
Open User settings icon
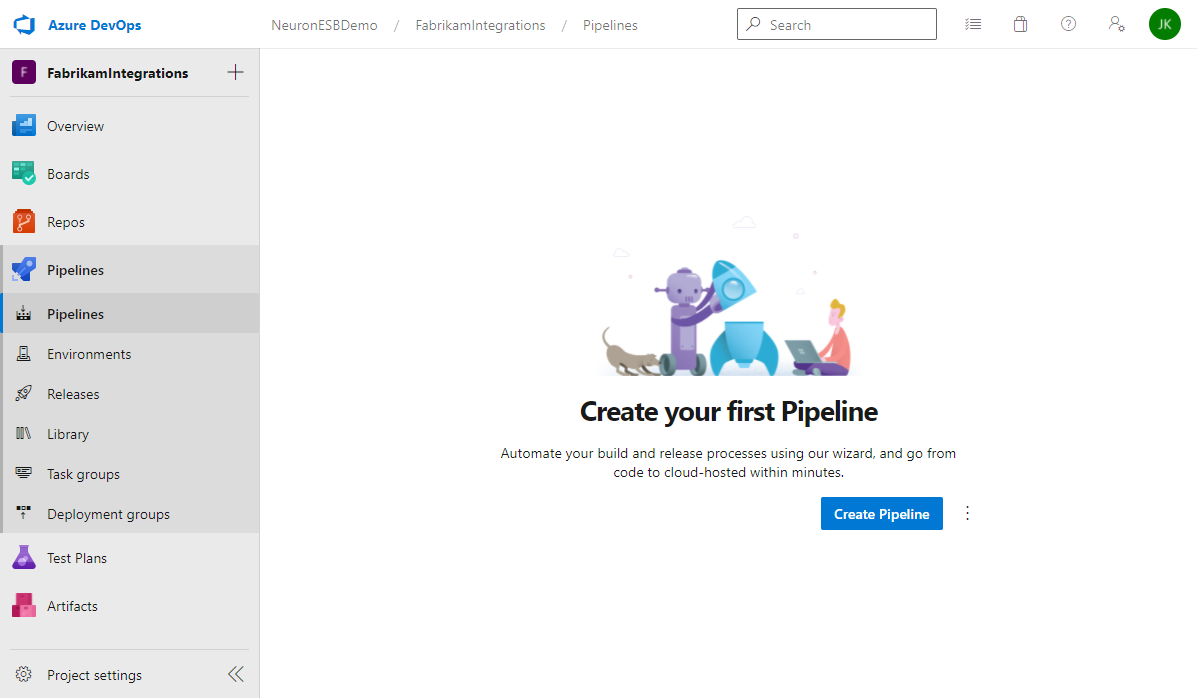tap(1117, 24)
